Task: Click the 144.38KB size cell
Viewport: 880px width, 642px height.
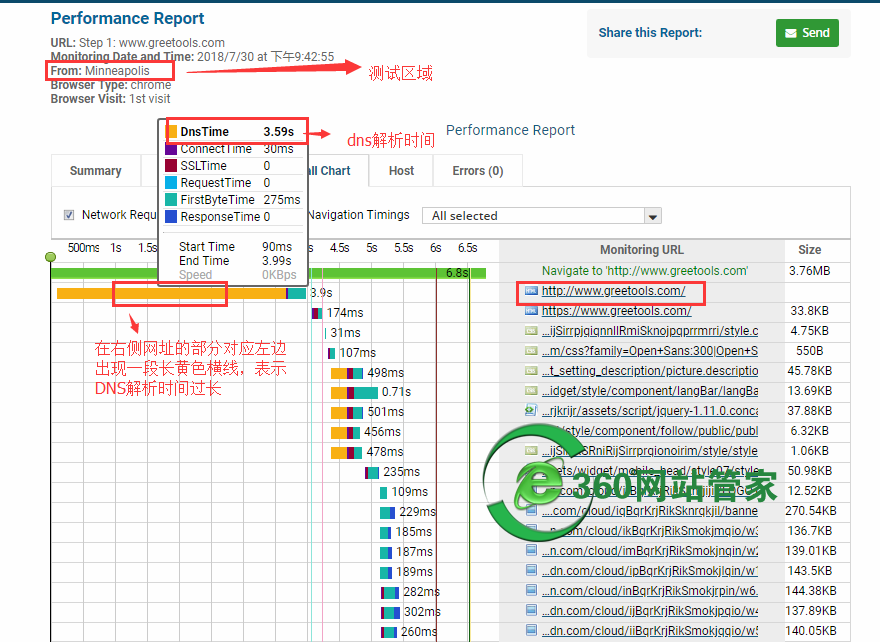Action: click(810, 590)
